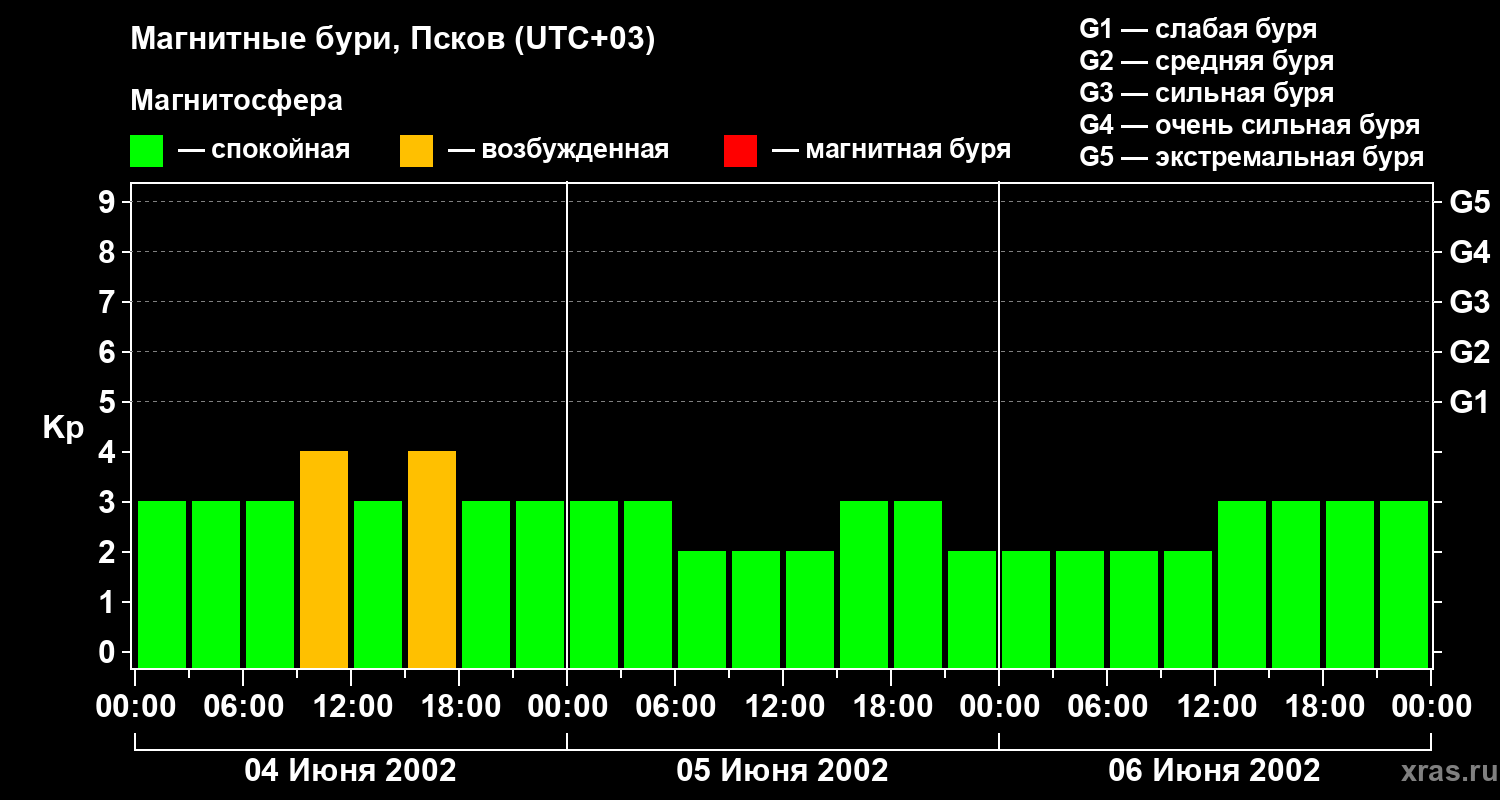Select the green bar for 00:00–03:00 on 04 Июня
1500x800 pixels.
[162, 584]
